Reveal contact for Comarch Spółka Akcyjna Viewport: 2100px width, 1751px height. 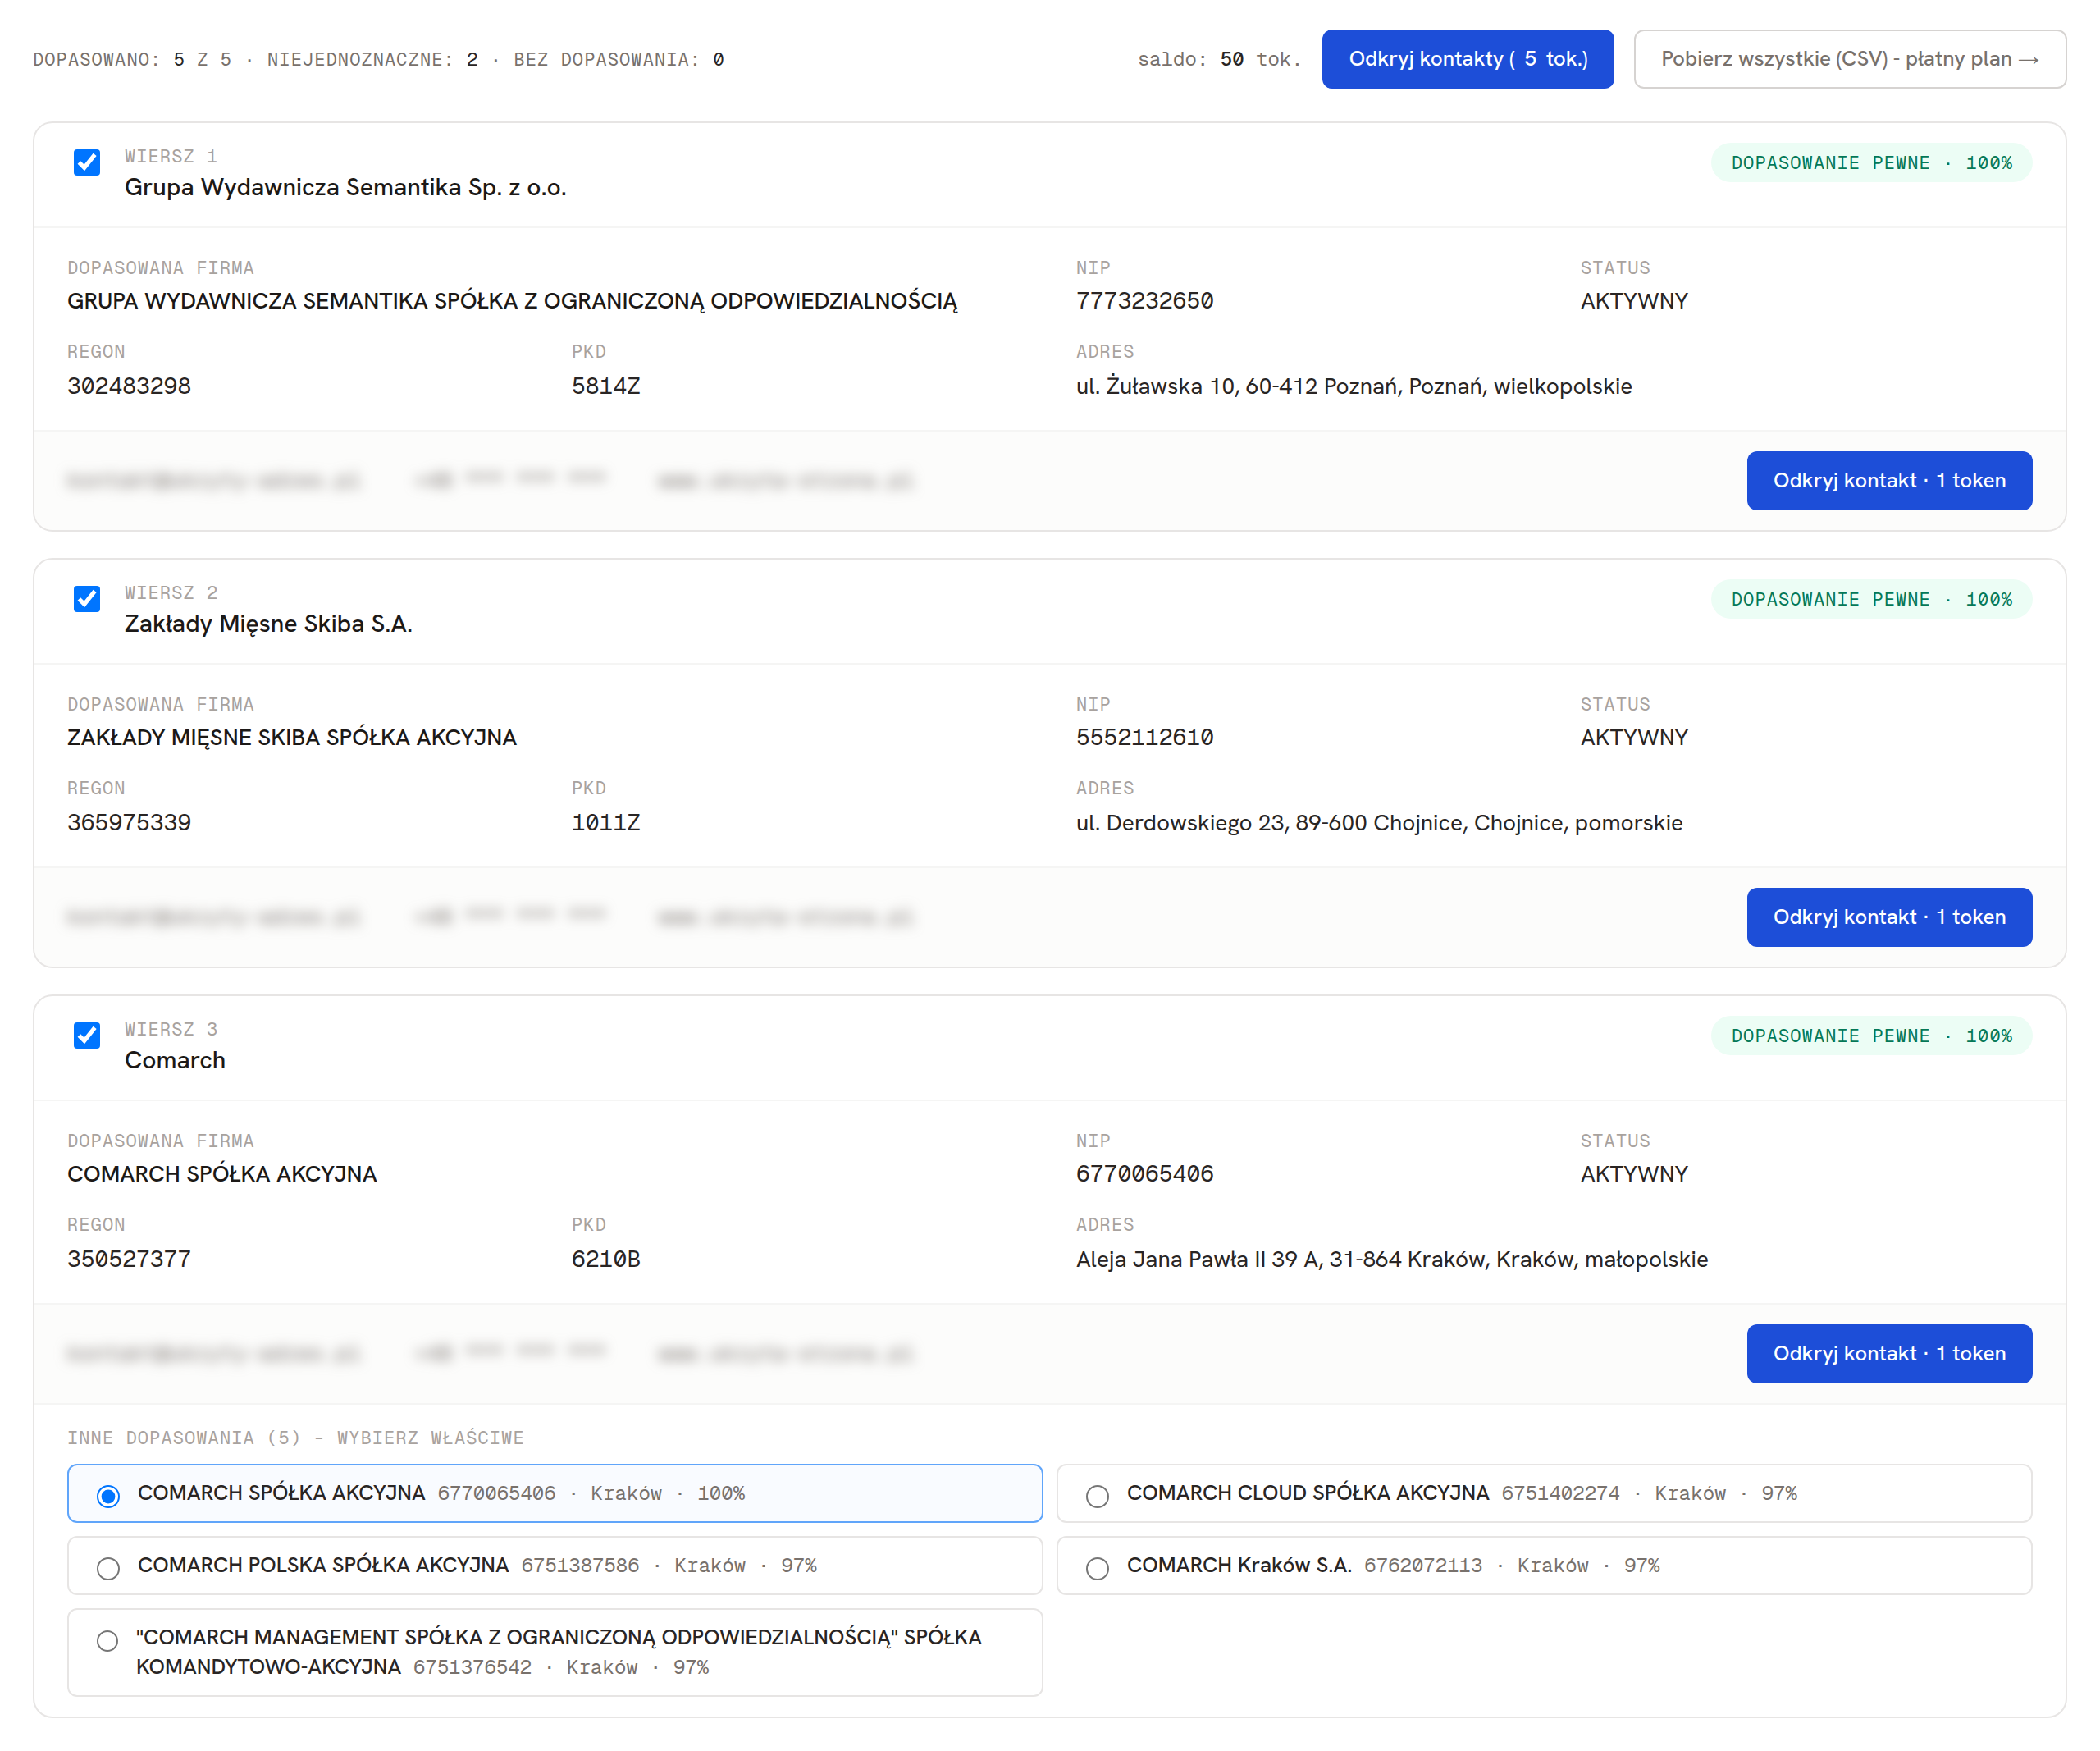coord(1888,1354)
